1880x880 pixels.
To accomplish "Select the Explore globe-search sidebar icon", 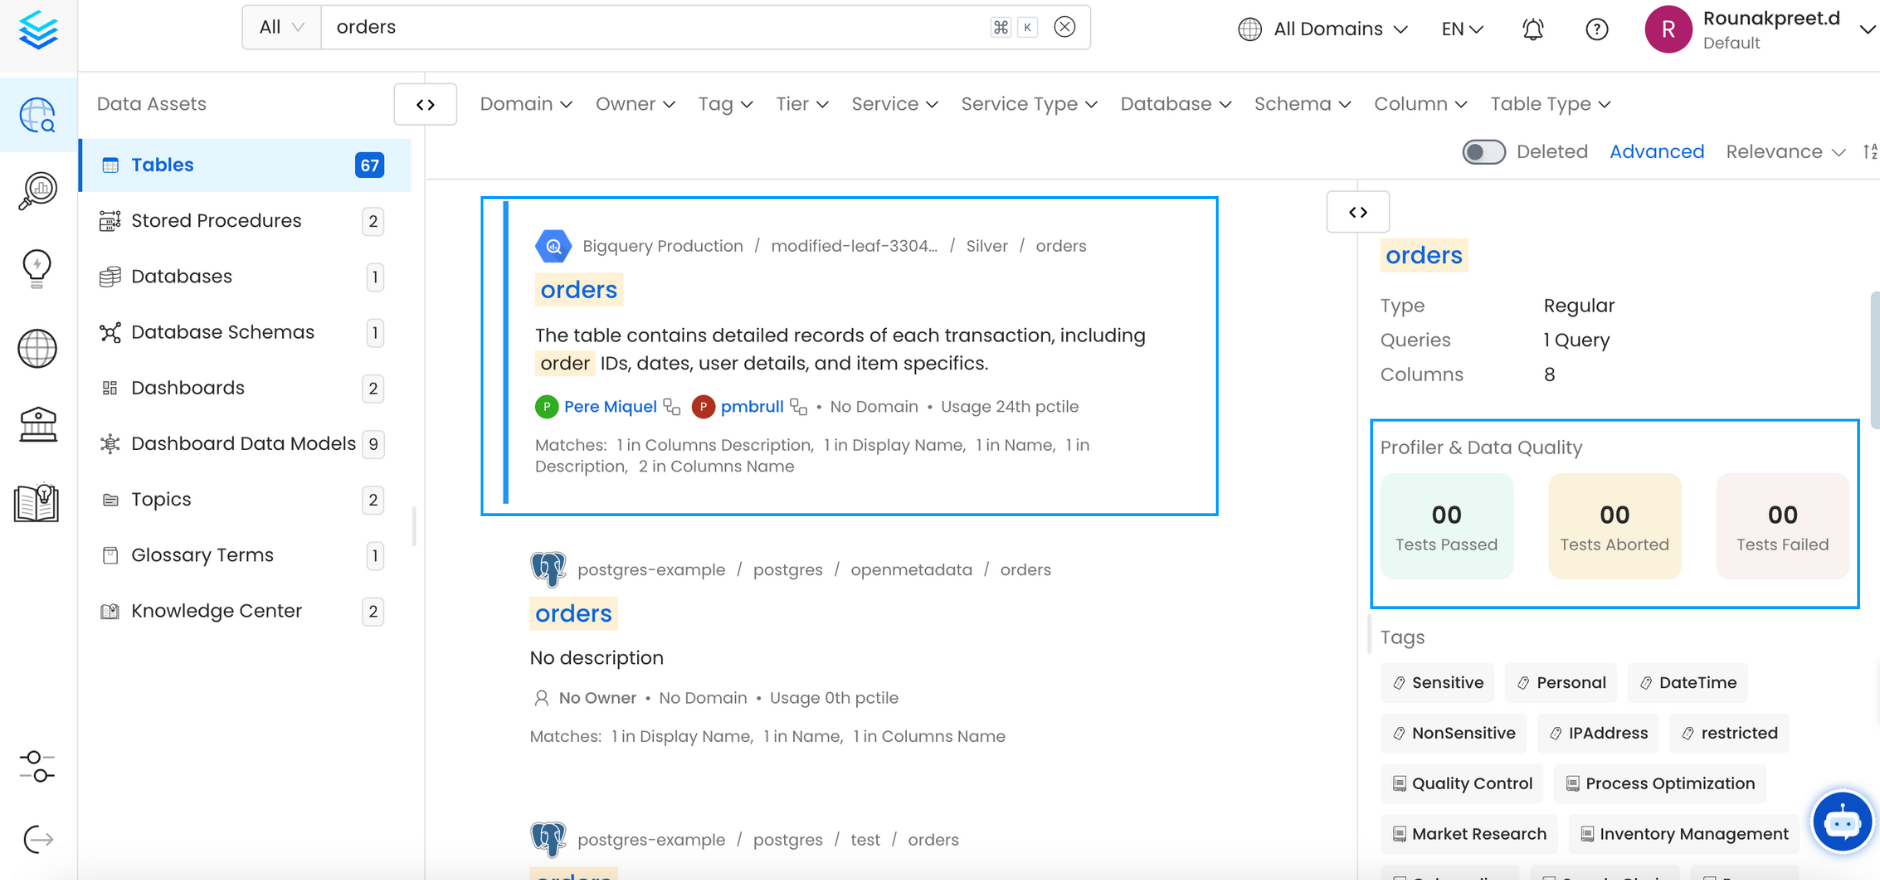I will [x=38, y=115].
